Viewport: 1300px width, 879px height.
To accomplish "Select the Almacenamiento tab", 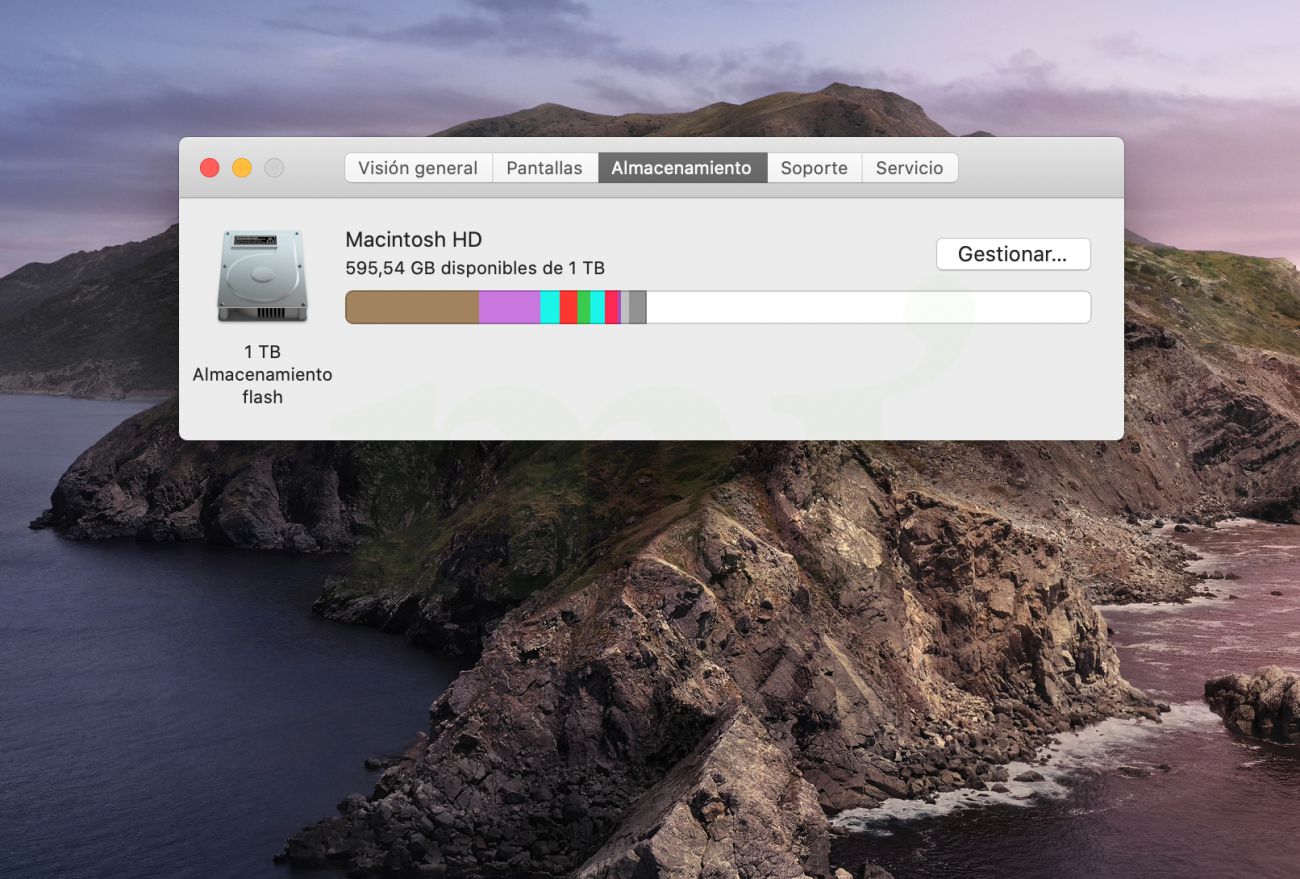I will point(682,168).
